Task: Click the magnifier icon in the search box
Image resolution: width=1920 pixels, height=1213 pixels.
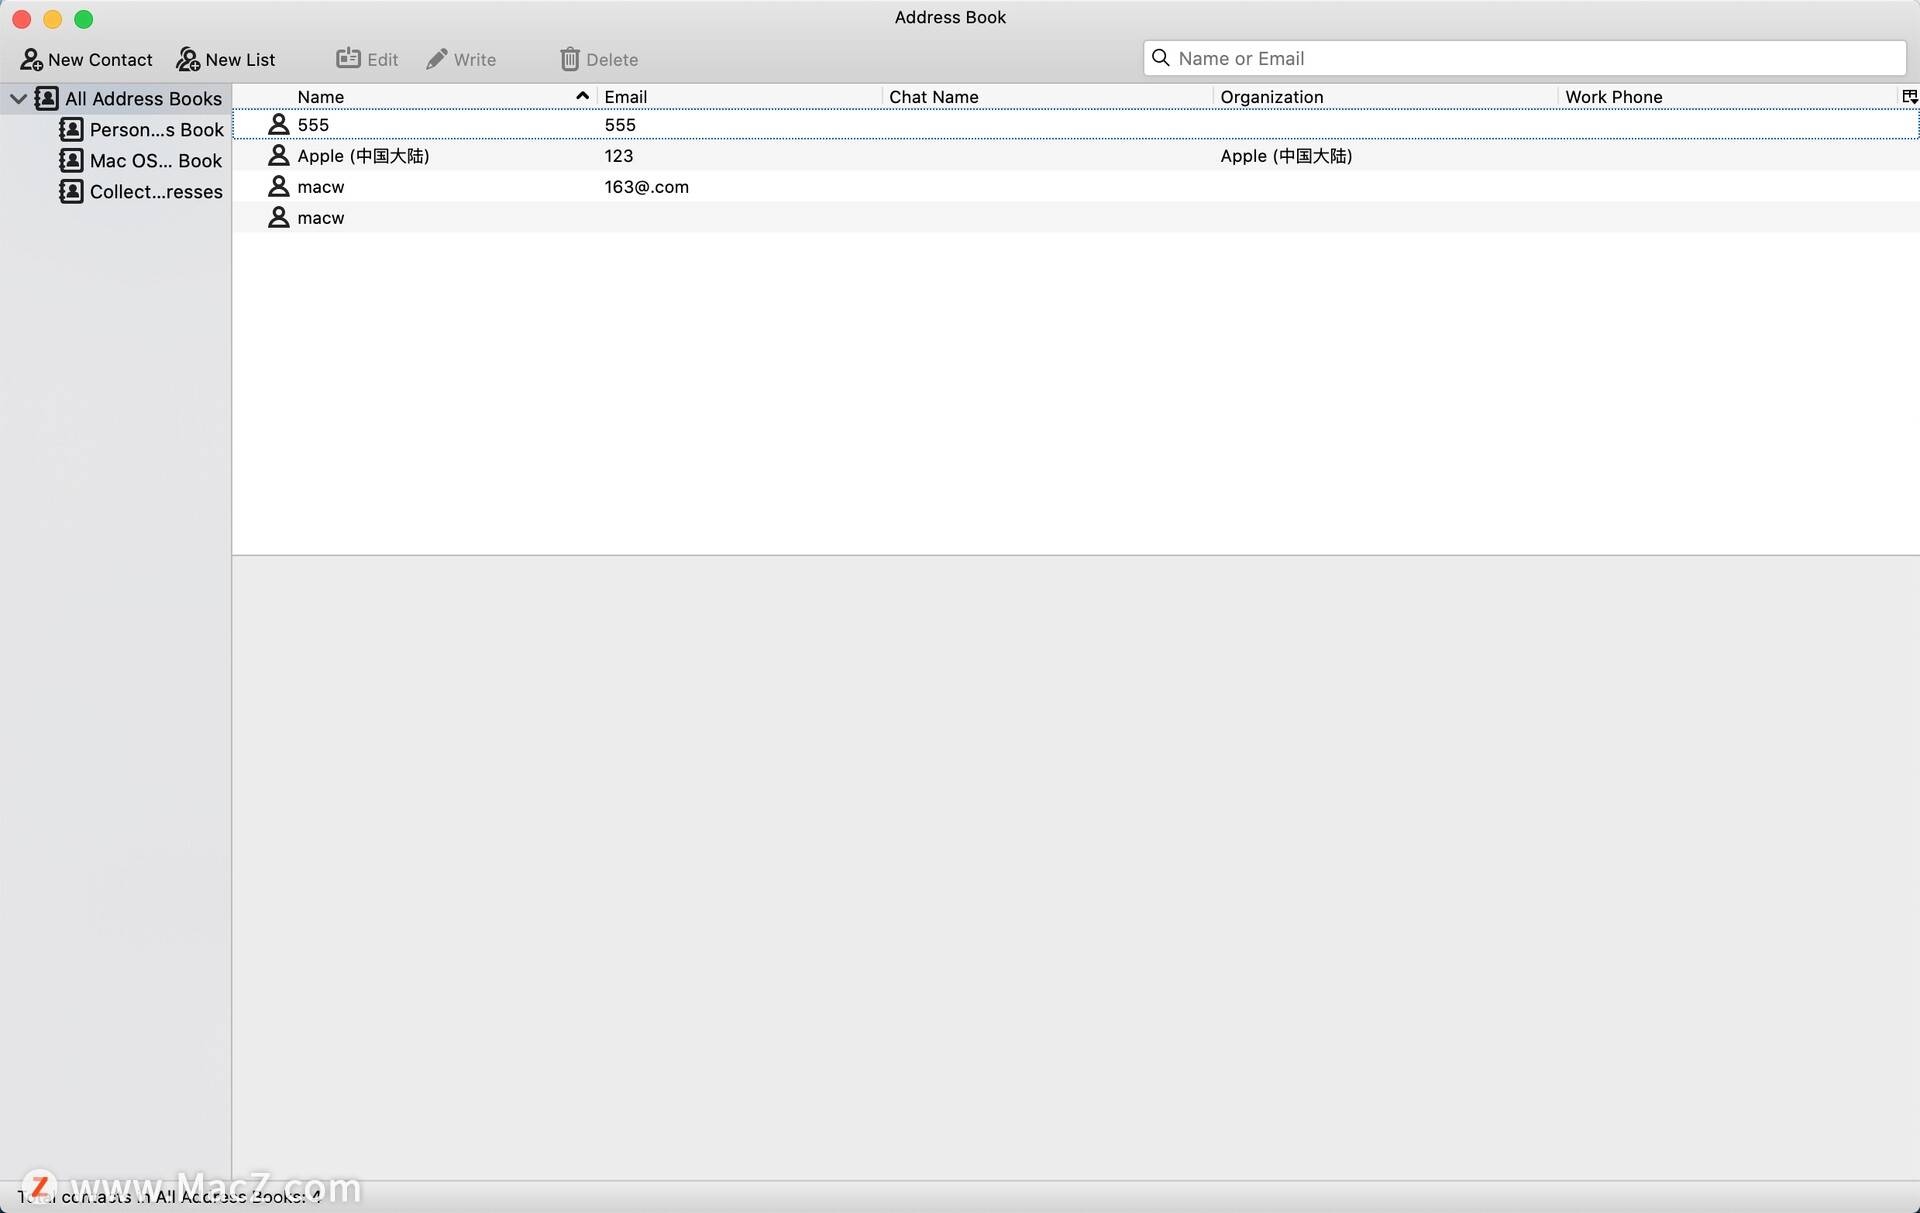Action: [1160, 58]
